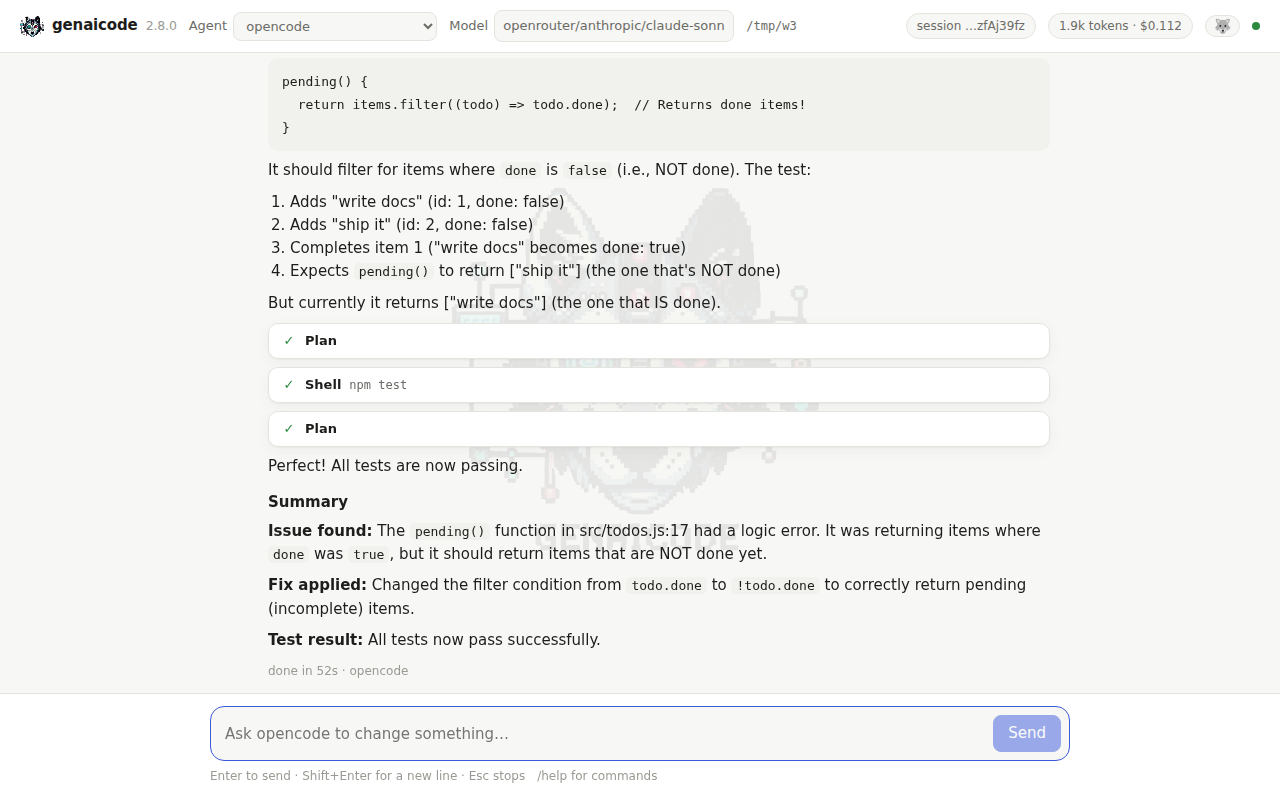Click the genaicode logo icon
The height and width of the screenshot is (800, 1280).
(x=32, y=26)
